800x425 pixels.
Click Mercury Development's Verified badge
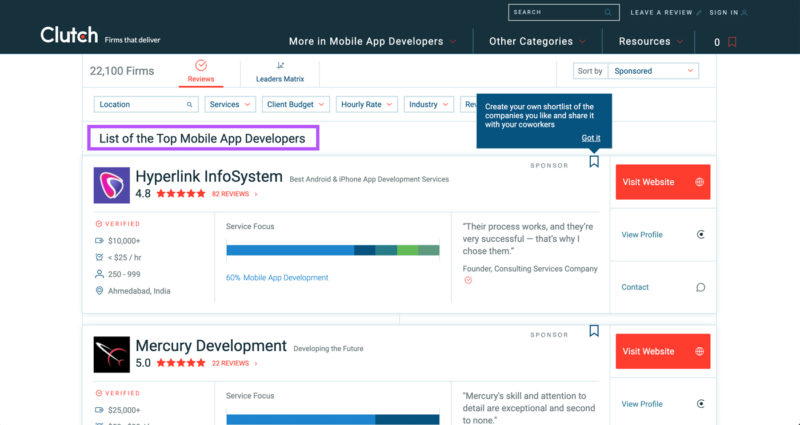click(118, 393)
